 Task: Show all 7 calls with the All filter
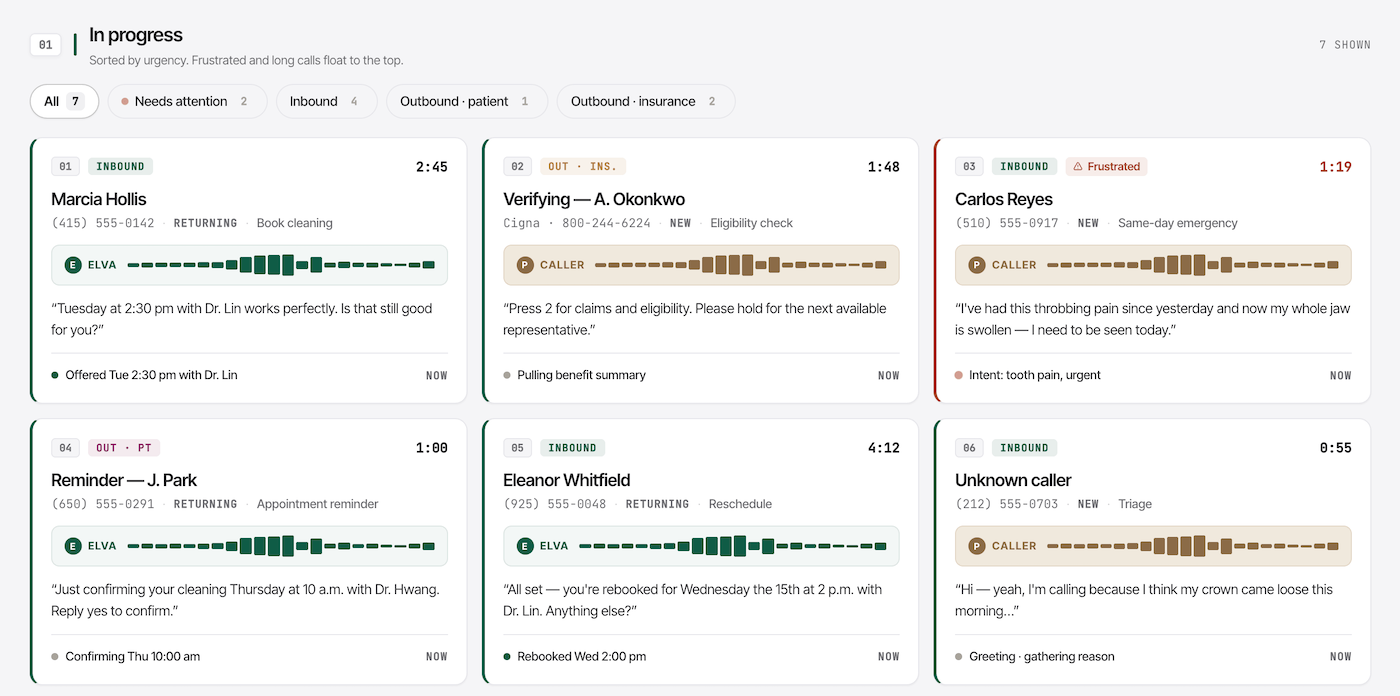tap(64, 101)
